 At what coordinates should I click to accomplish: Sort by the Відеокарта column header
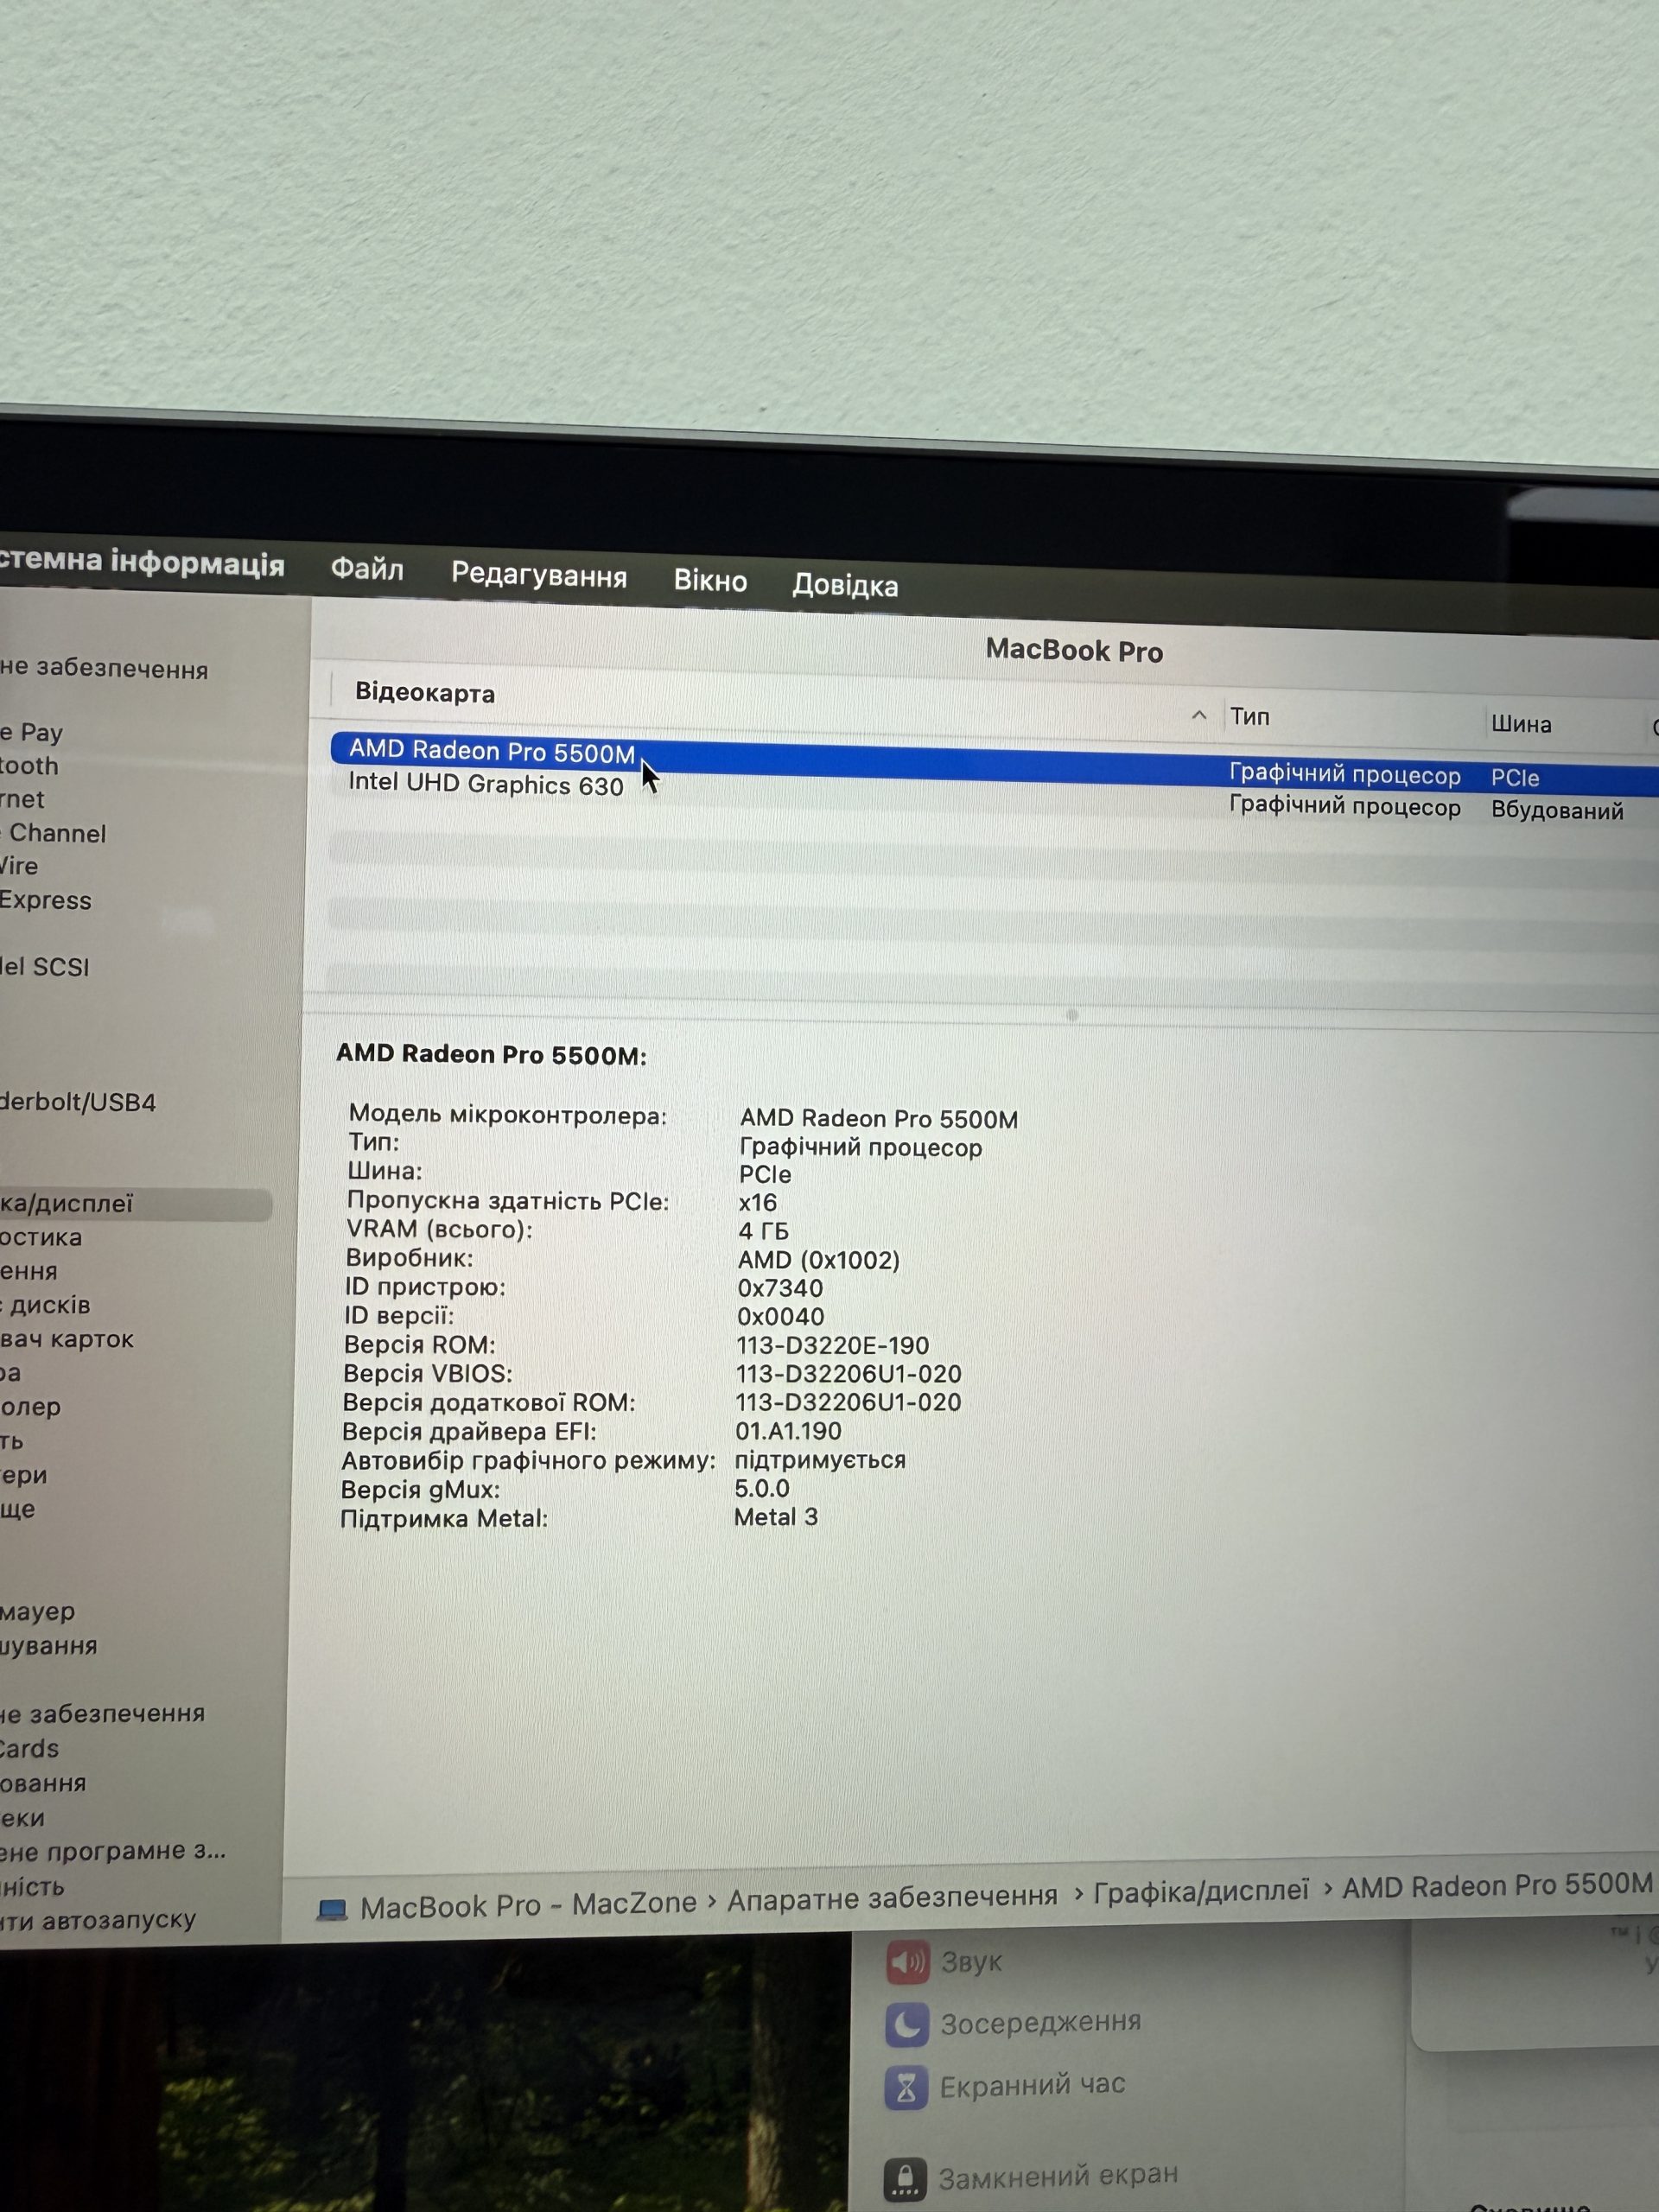pos(425,693)
